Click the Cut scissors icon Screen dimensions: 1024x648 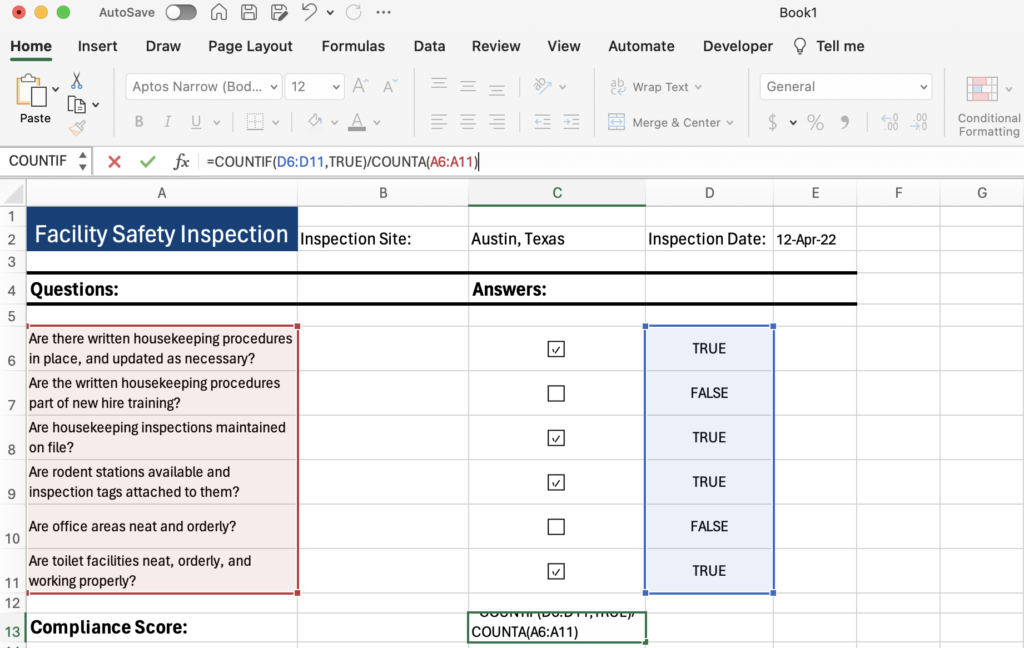pyautogui.click(x=76, y=80)
